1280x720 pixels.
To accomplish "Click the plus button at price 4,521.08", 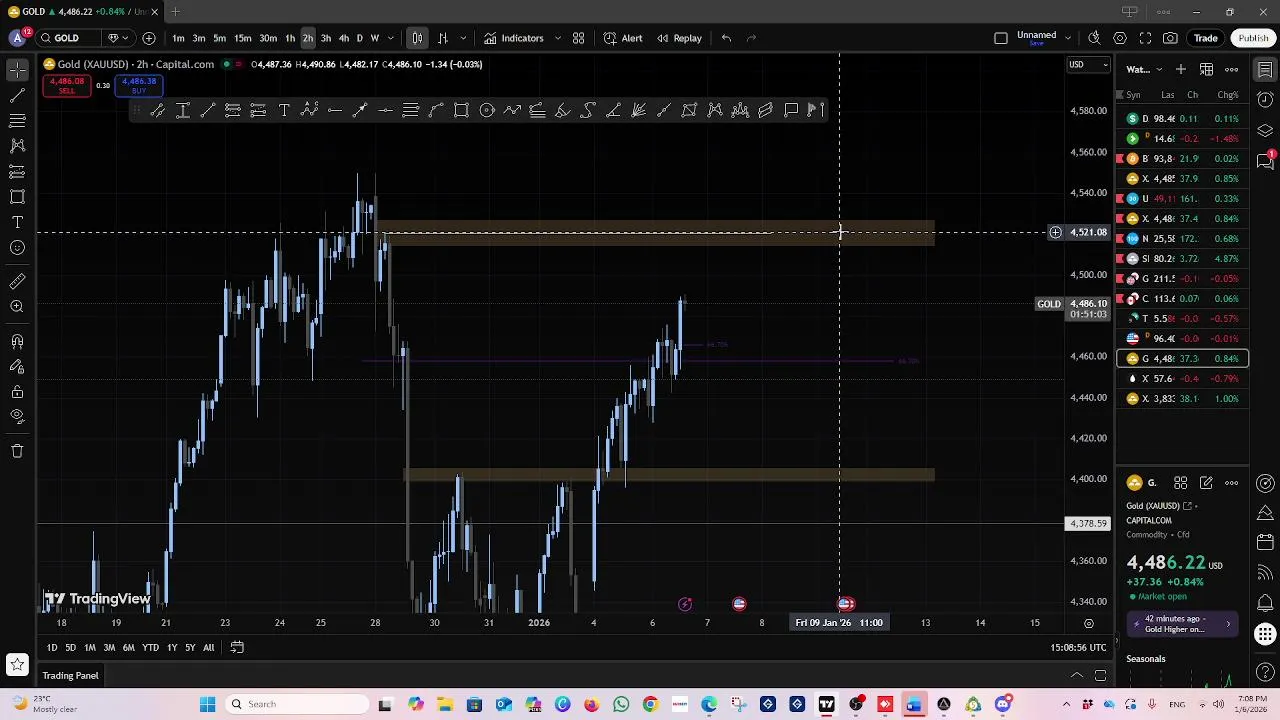I will tap(1055, 232).
